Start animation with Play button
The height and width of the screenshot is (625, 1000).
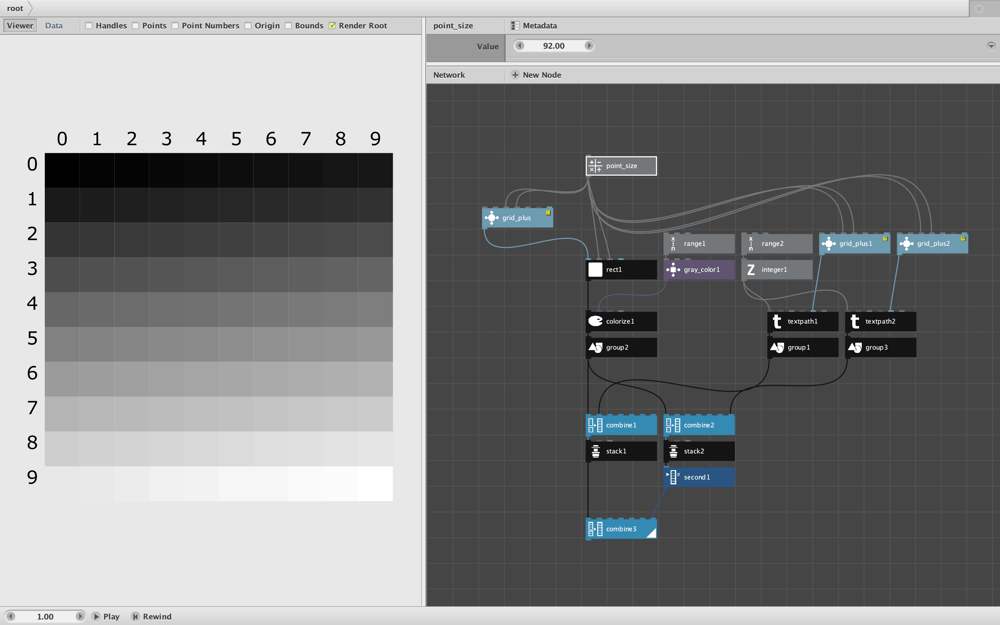point(105,616)
